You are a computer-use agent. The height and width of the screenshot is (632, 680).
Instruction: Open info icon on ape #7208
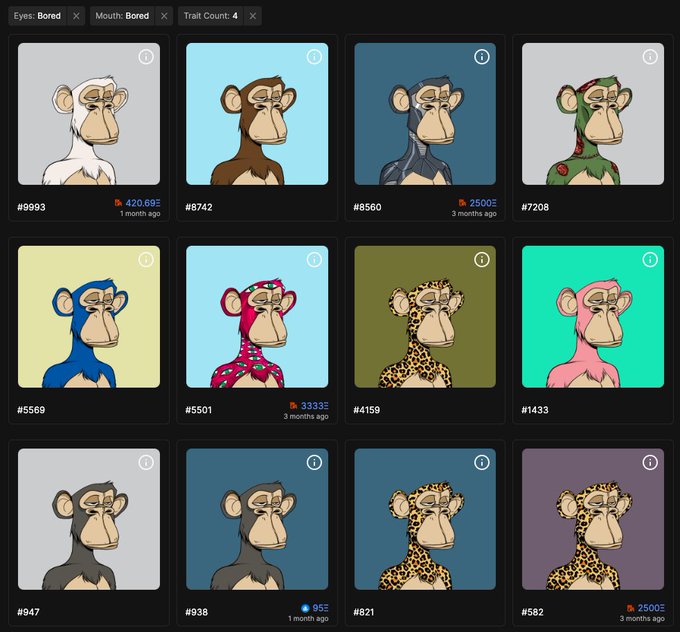[x=650, y=56]
